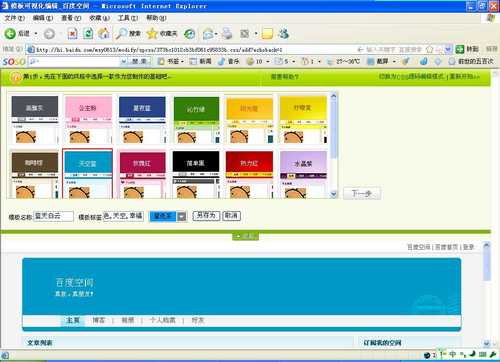Click the SOSO logo icon

click(14, 62)
